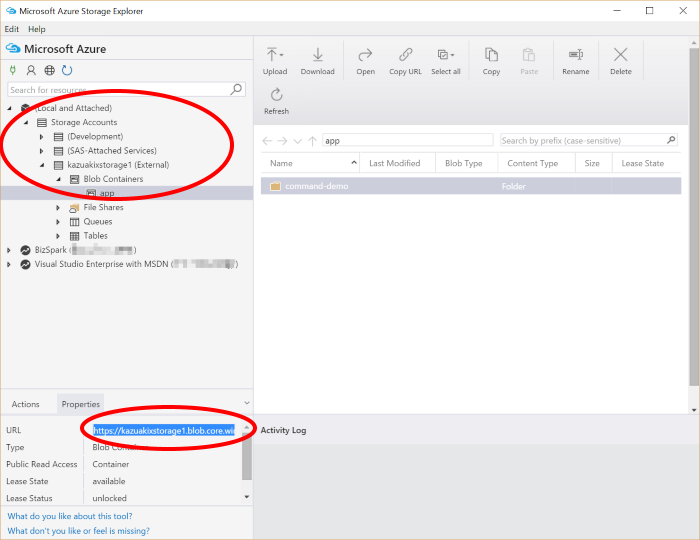Click the blue Refresh All icon

(67, 70)
